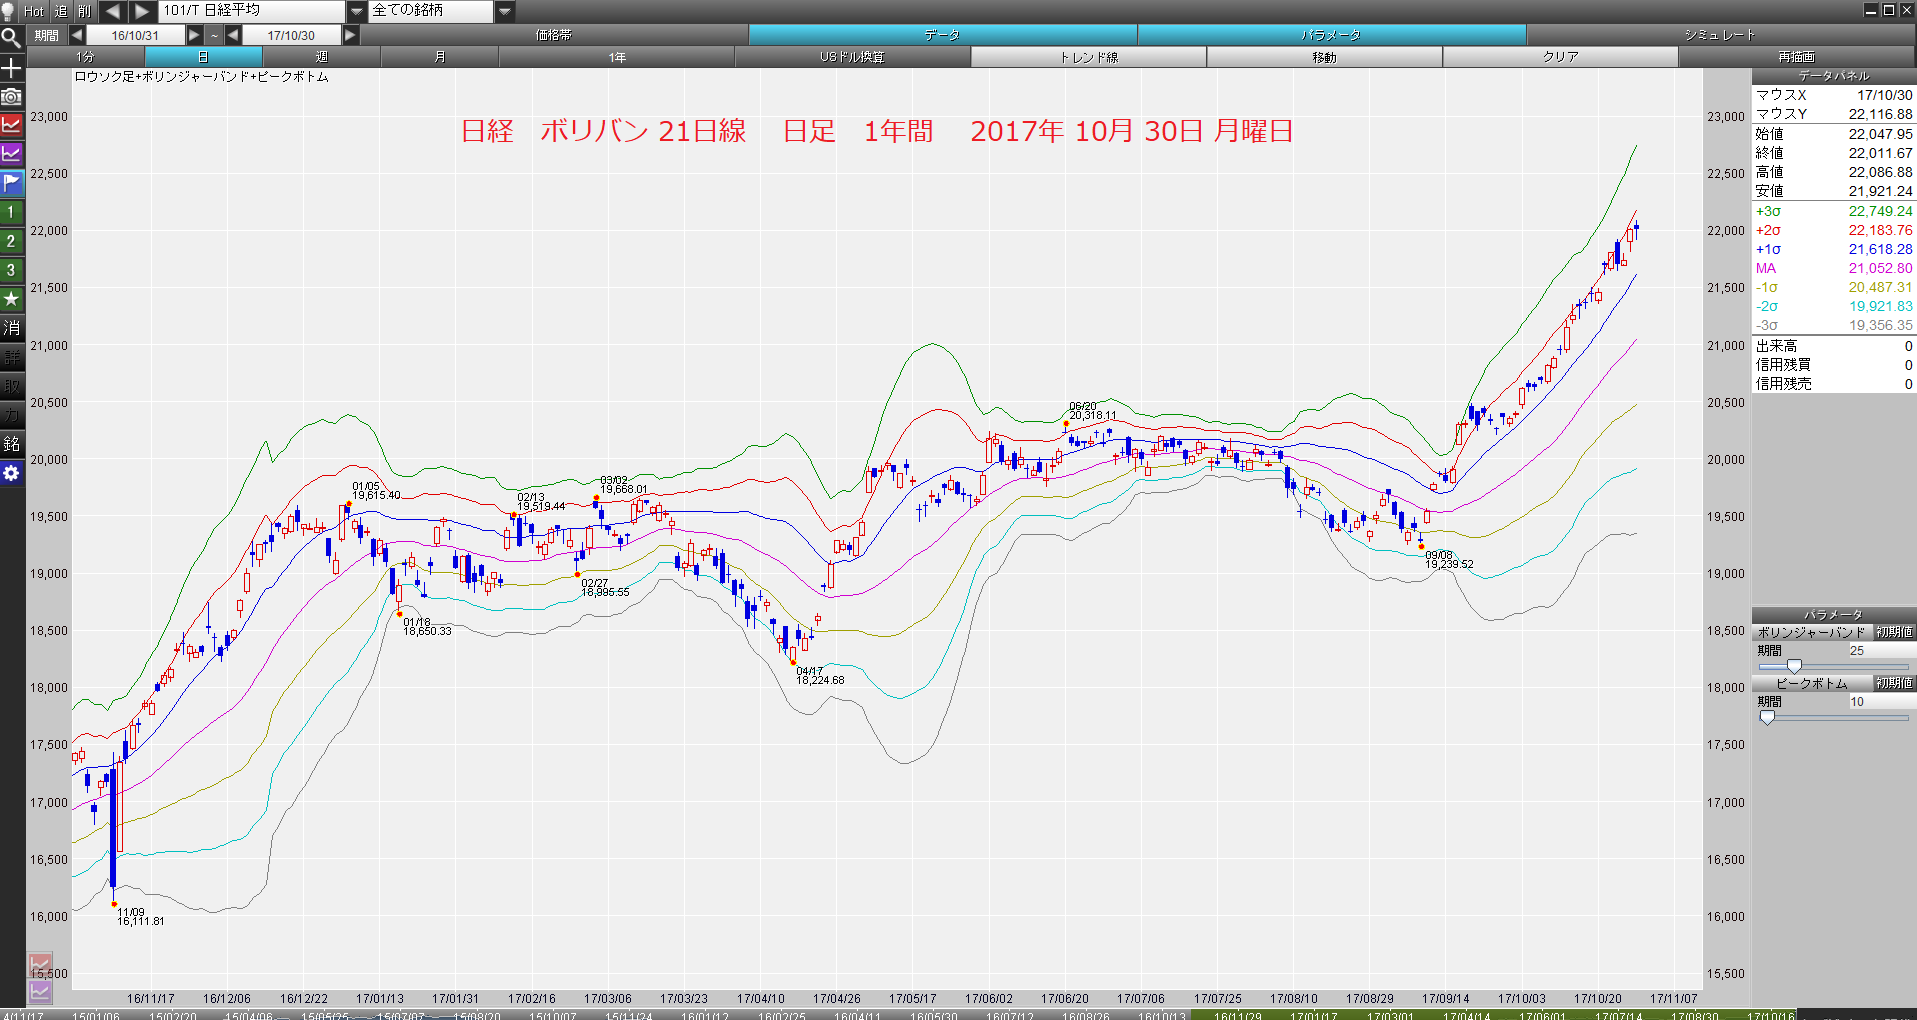This screenshot has width=1917, height=1020.
Task: Toggle USドル換算 conversion
Action: pyautogui.click(x=852, y=57)
